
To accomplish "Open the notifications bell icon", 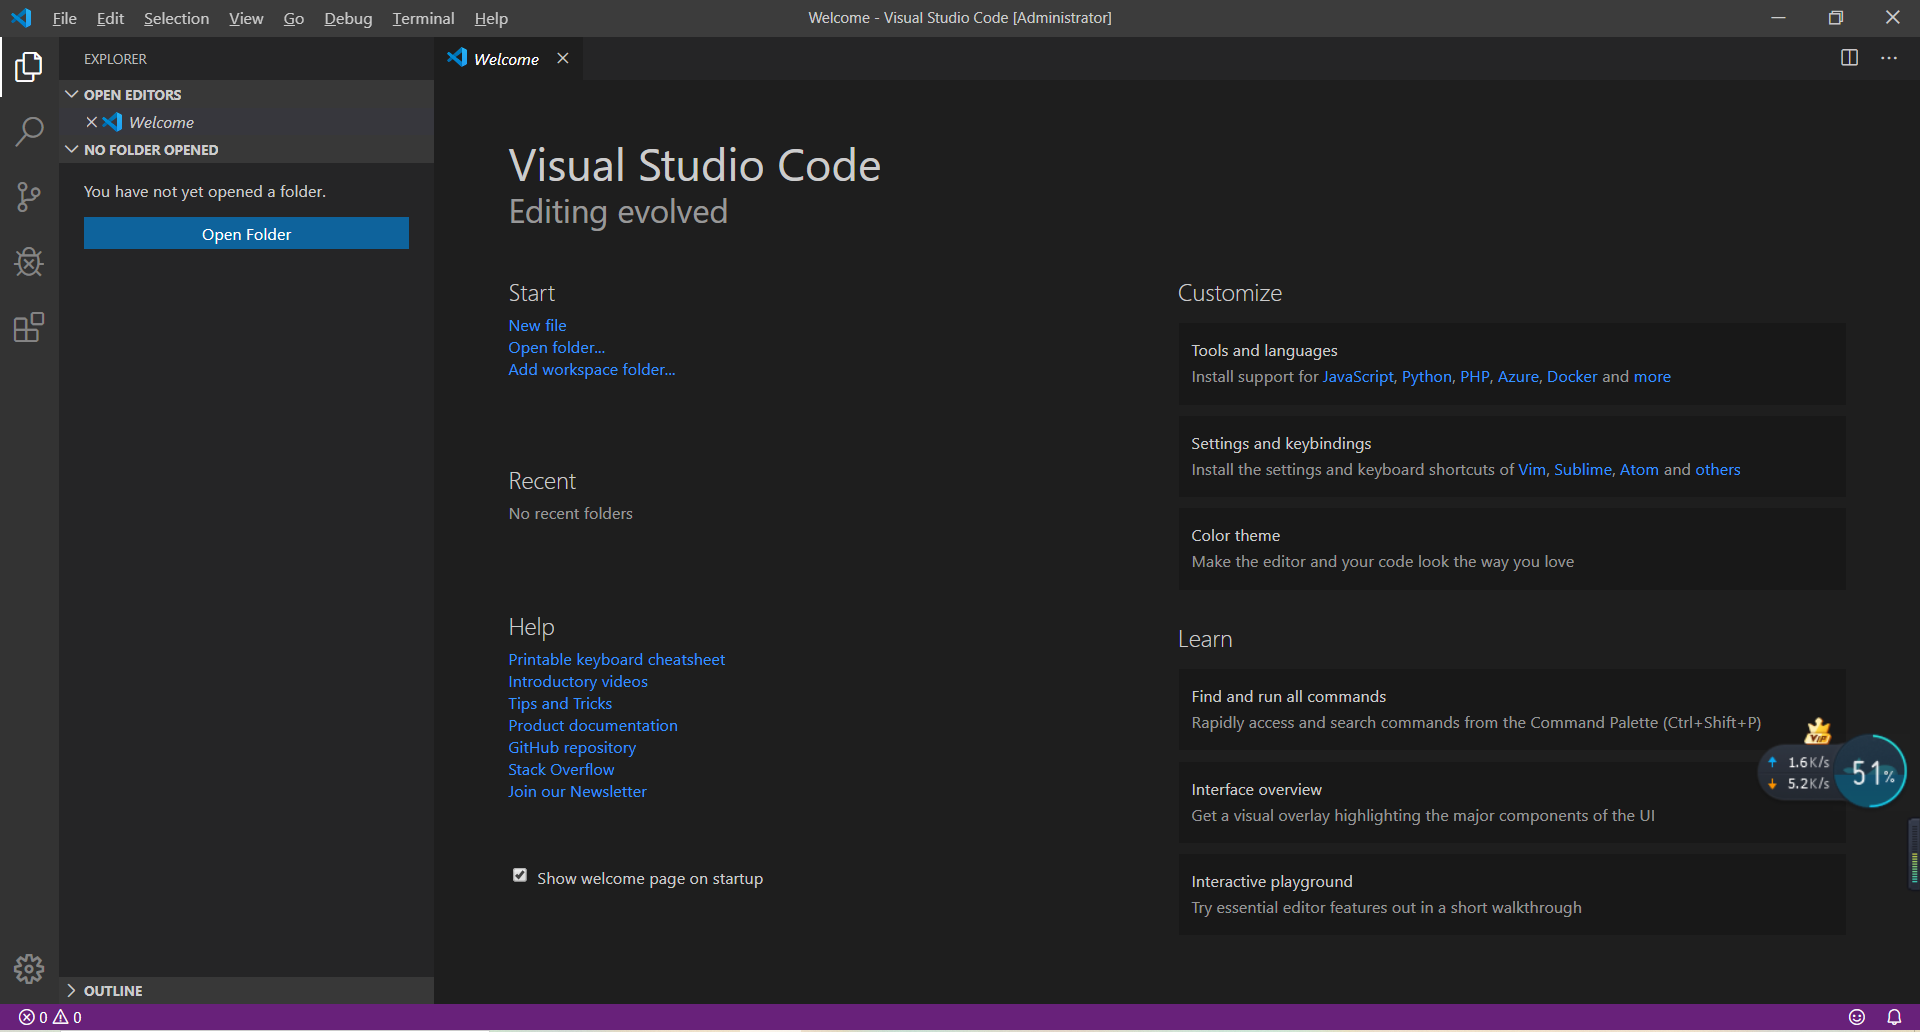I will 1894,1017.
